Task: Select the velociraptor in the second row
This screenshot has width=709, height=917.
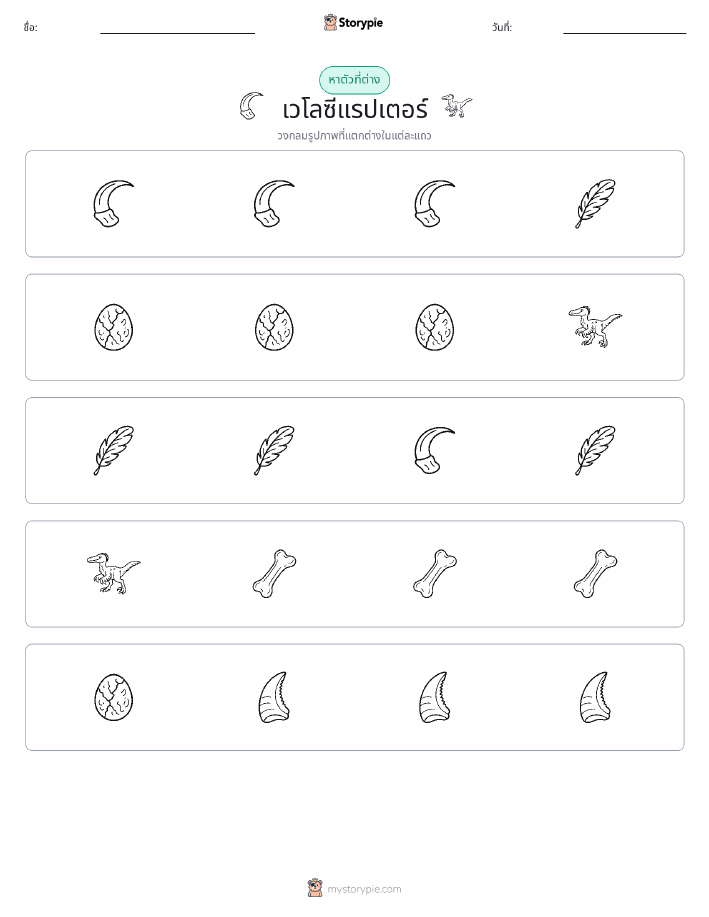Action: 595,326
